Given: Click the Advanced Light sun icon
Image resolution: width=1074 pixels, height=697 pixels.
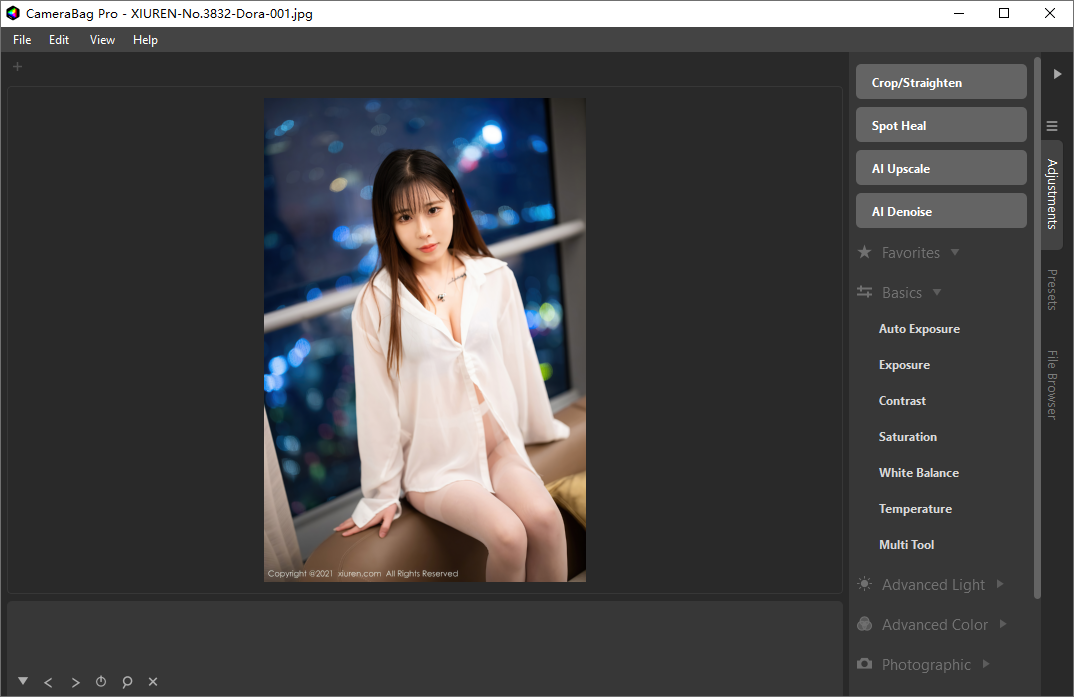Looking at the screenshot, I should (864, 584).
